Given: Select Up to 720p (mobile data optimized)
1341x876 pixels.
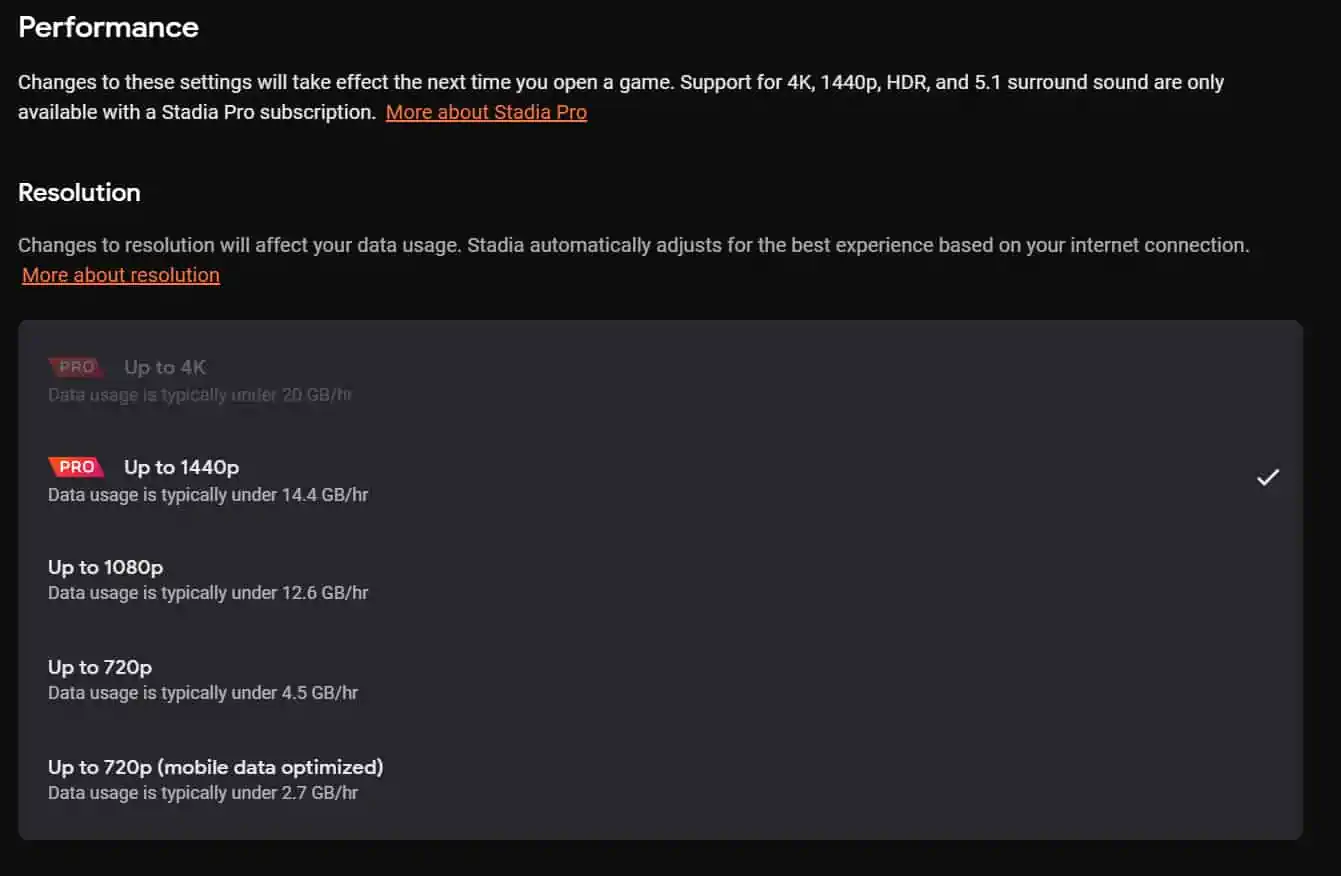Looking at the screenshot, I should point(660,780).
